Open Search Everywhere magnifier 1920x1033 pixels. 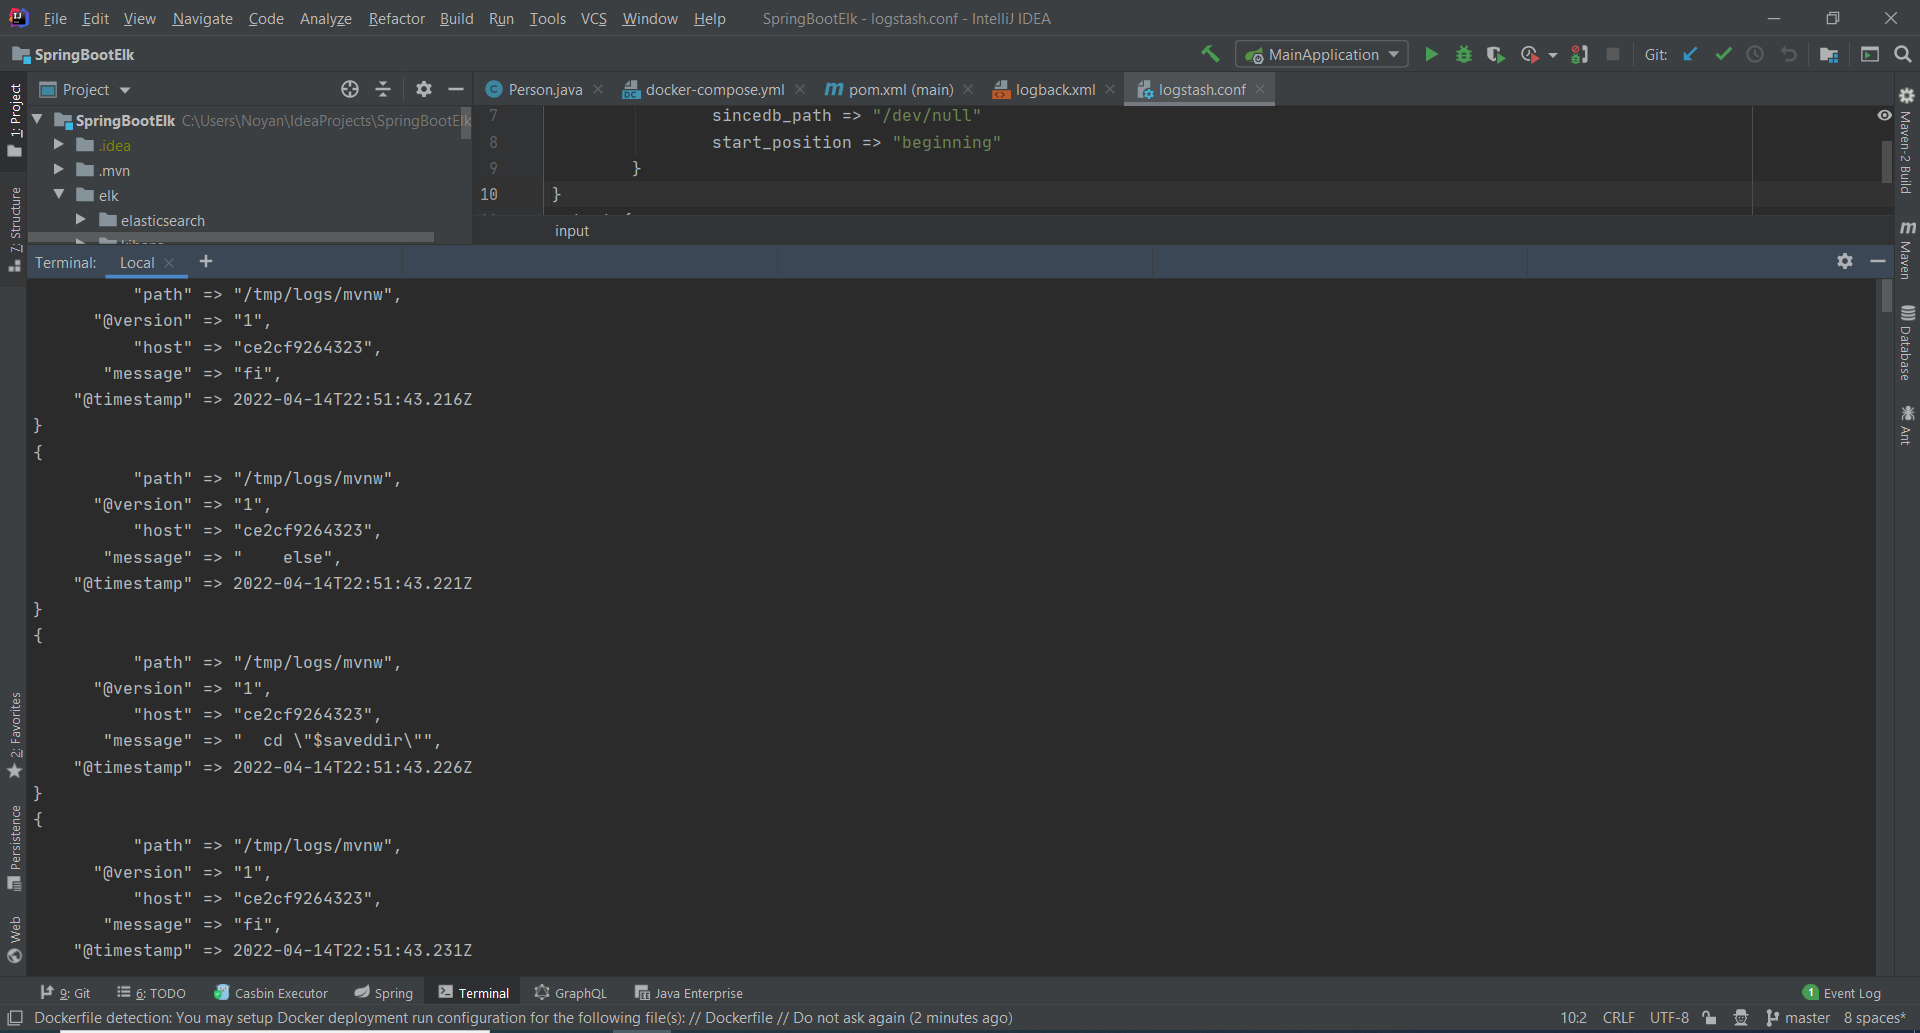click(1903, 54)
